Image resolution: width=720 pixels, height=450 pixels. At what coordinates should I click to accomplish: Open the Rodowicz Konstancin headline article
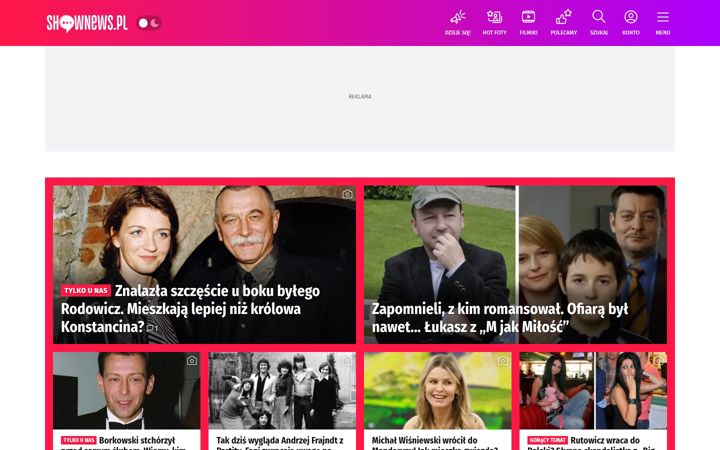point(190,309)
